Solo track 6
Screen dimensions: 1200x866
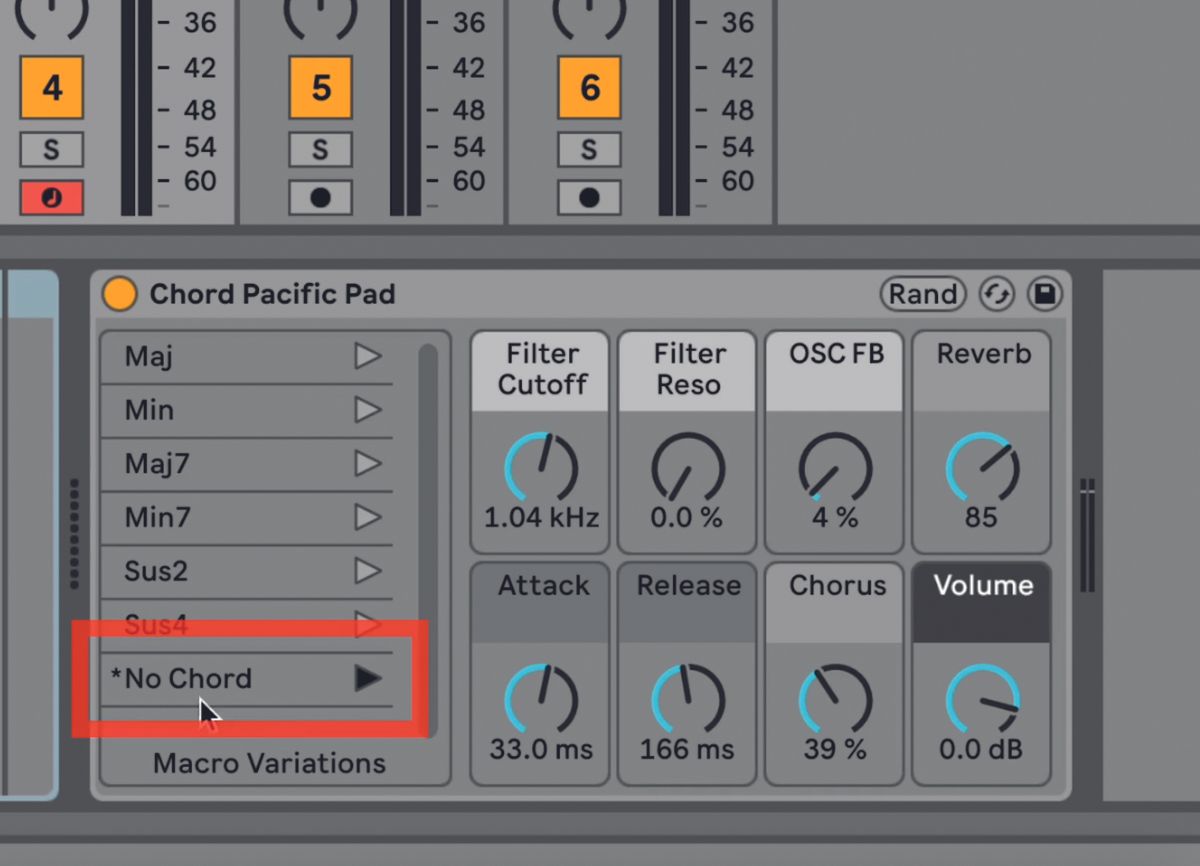pos(589,150)
